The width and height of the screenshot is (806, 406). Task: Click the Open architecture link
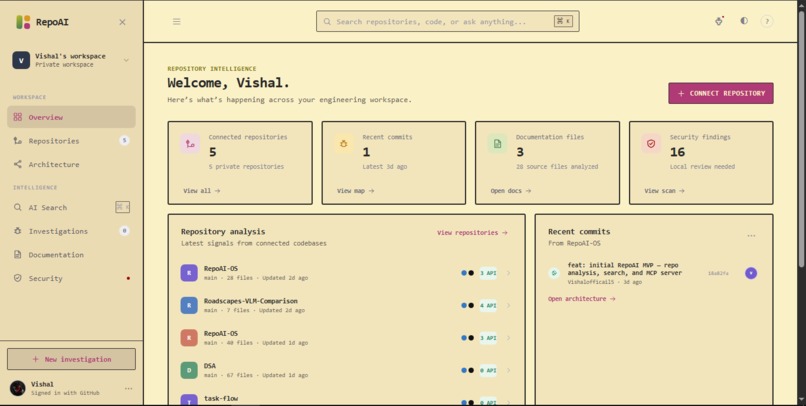coord(581,299)
